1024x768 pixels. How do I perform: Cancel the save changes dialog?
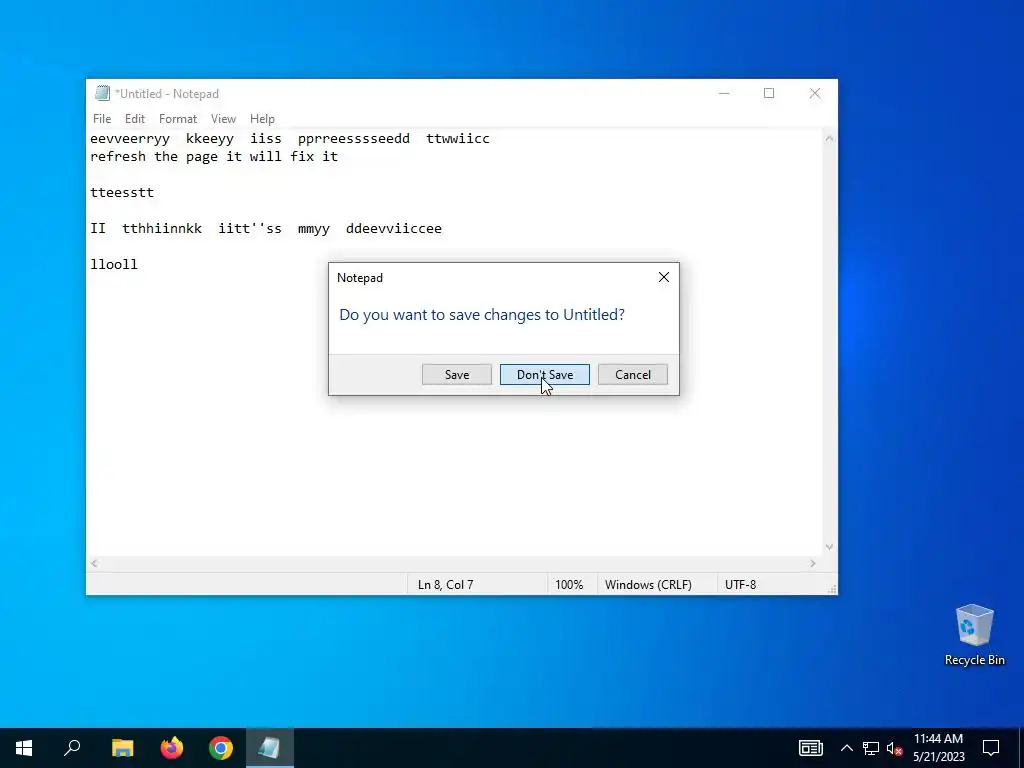coord(633,375)
